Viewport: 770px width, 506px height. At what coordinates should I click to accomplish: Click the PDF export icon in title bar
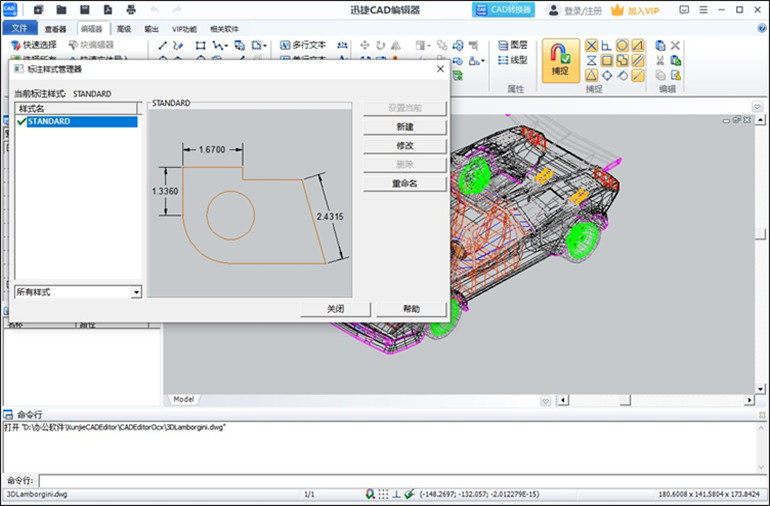point(108,10)
